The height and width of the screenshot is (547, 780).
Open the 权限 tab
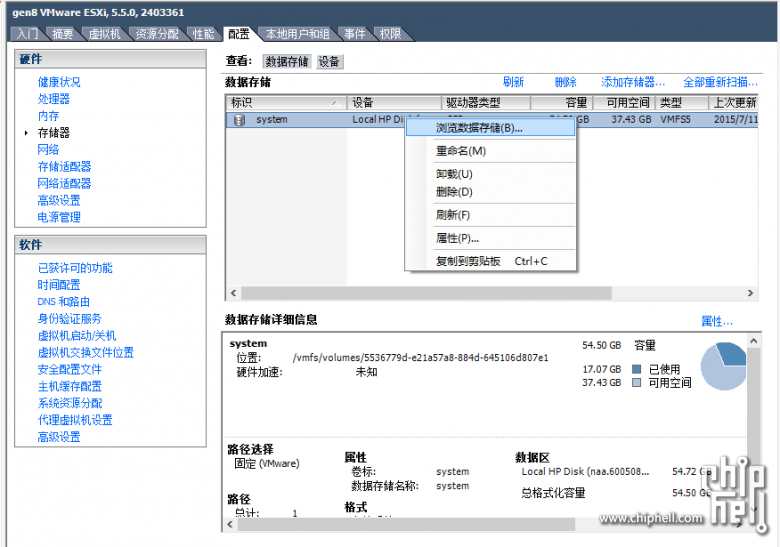coord(390,34)
